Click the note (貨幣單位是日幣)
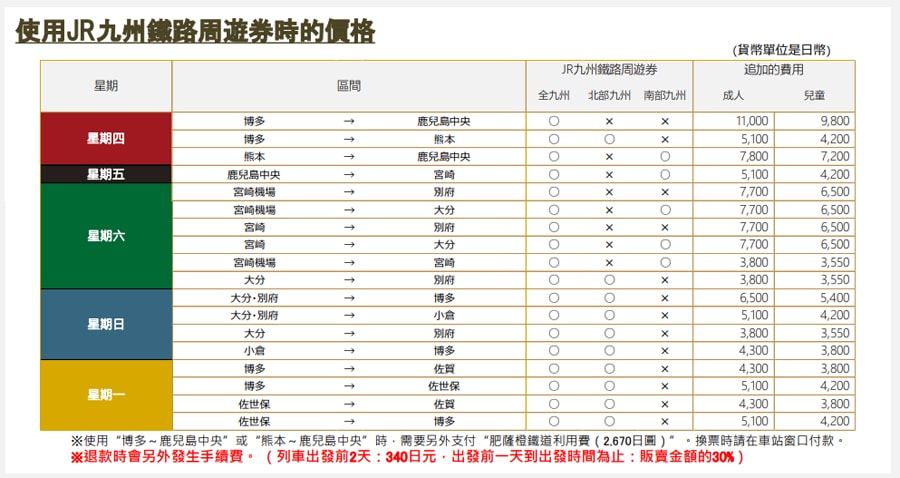900x478 pixels. coord(781,50)
